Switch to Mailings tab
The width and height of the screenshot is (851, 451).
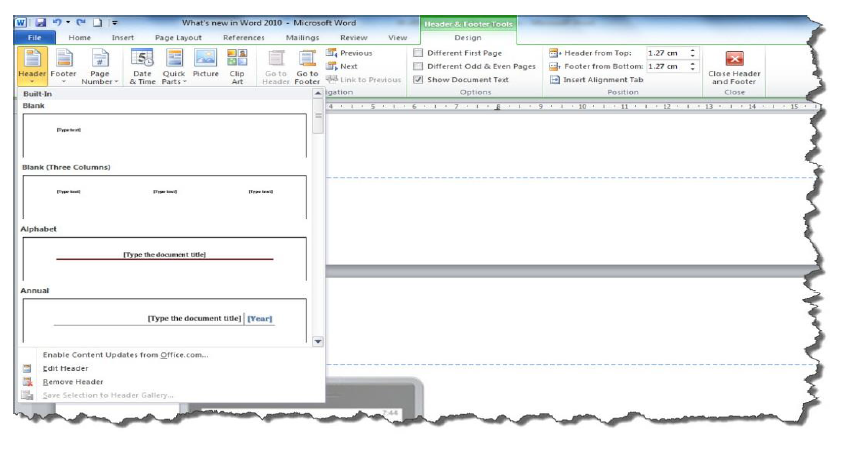[302, 37]
